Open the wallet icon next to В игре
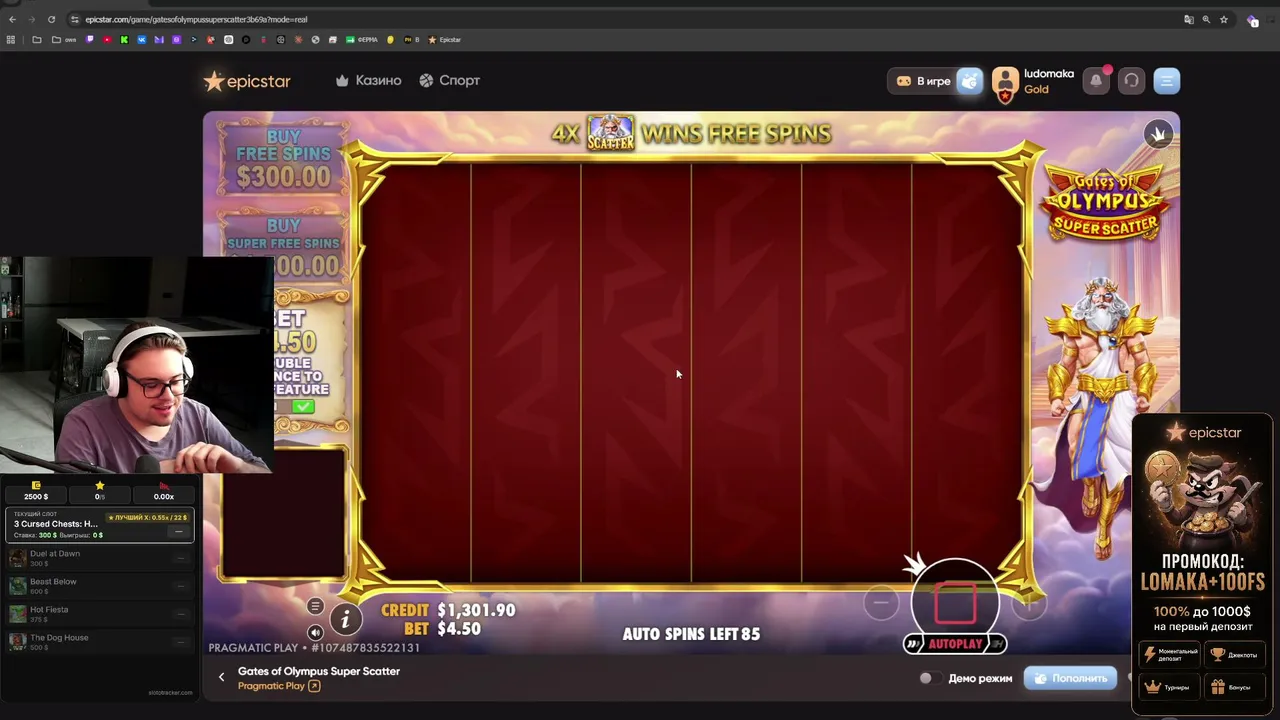This screenshot has height=720, width=1280. [x=970, y=81]
